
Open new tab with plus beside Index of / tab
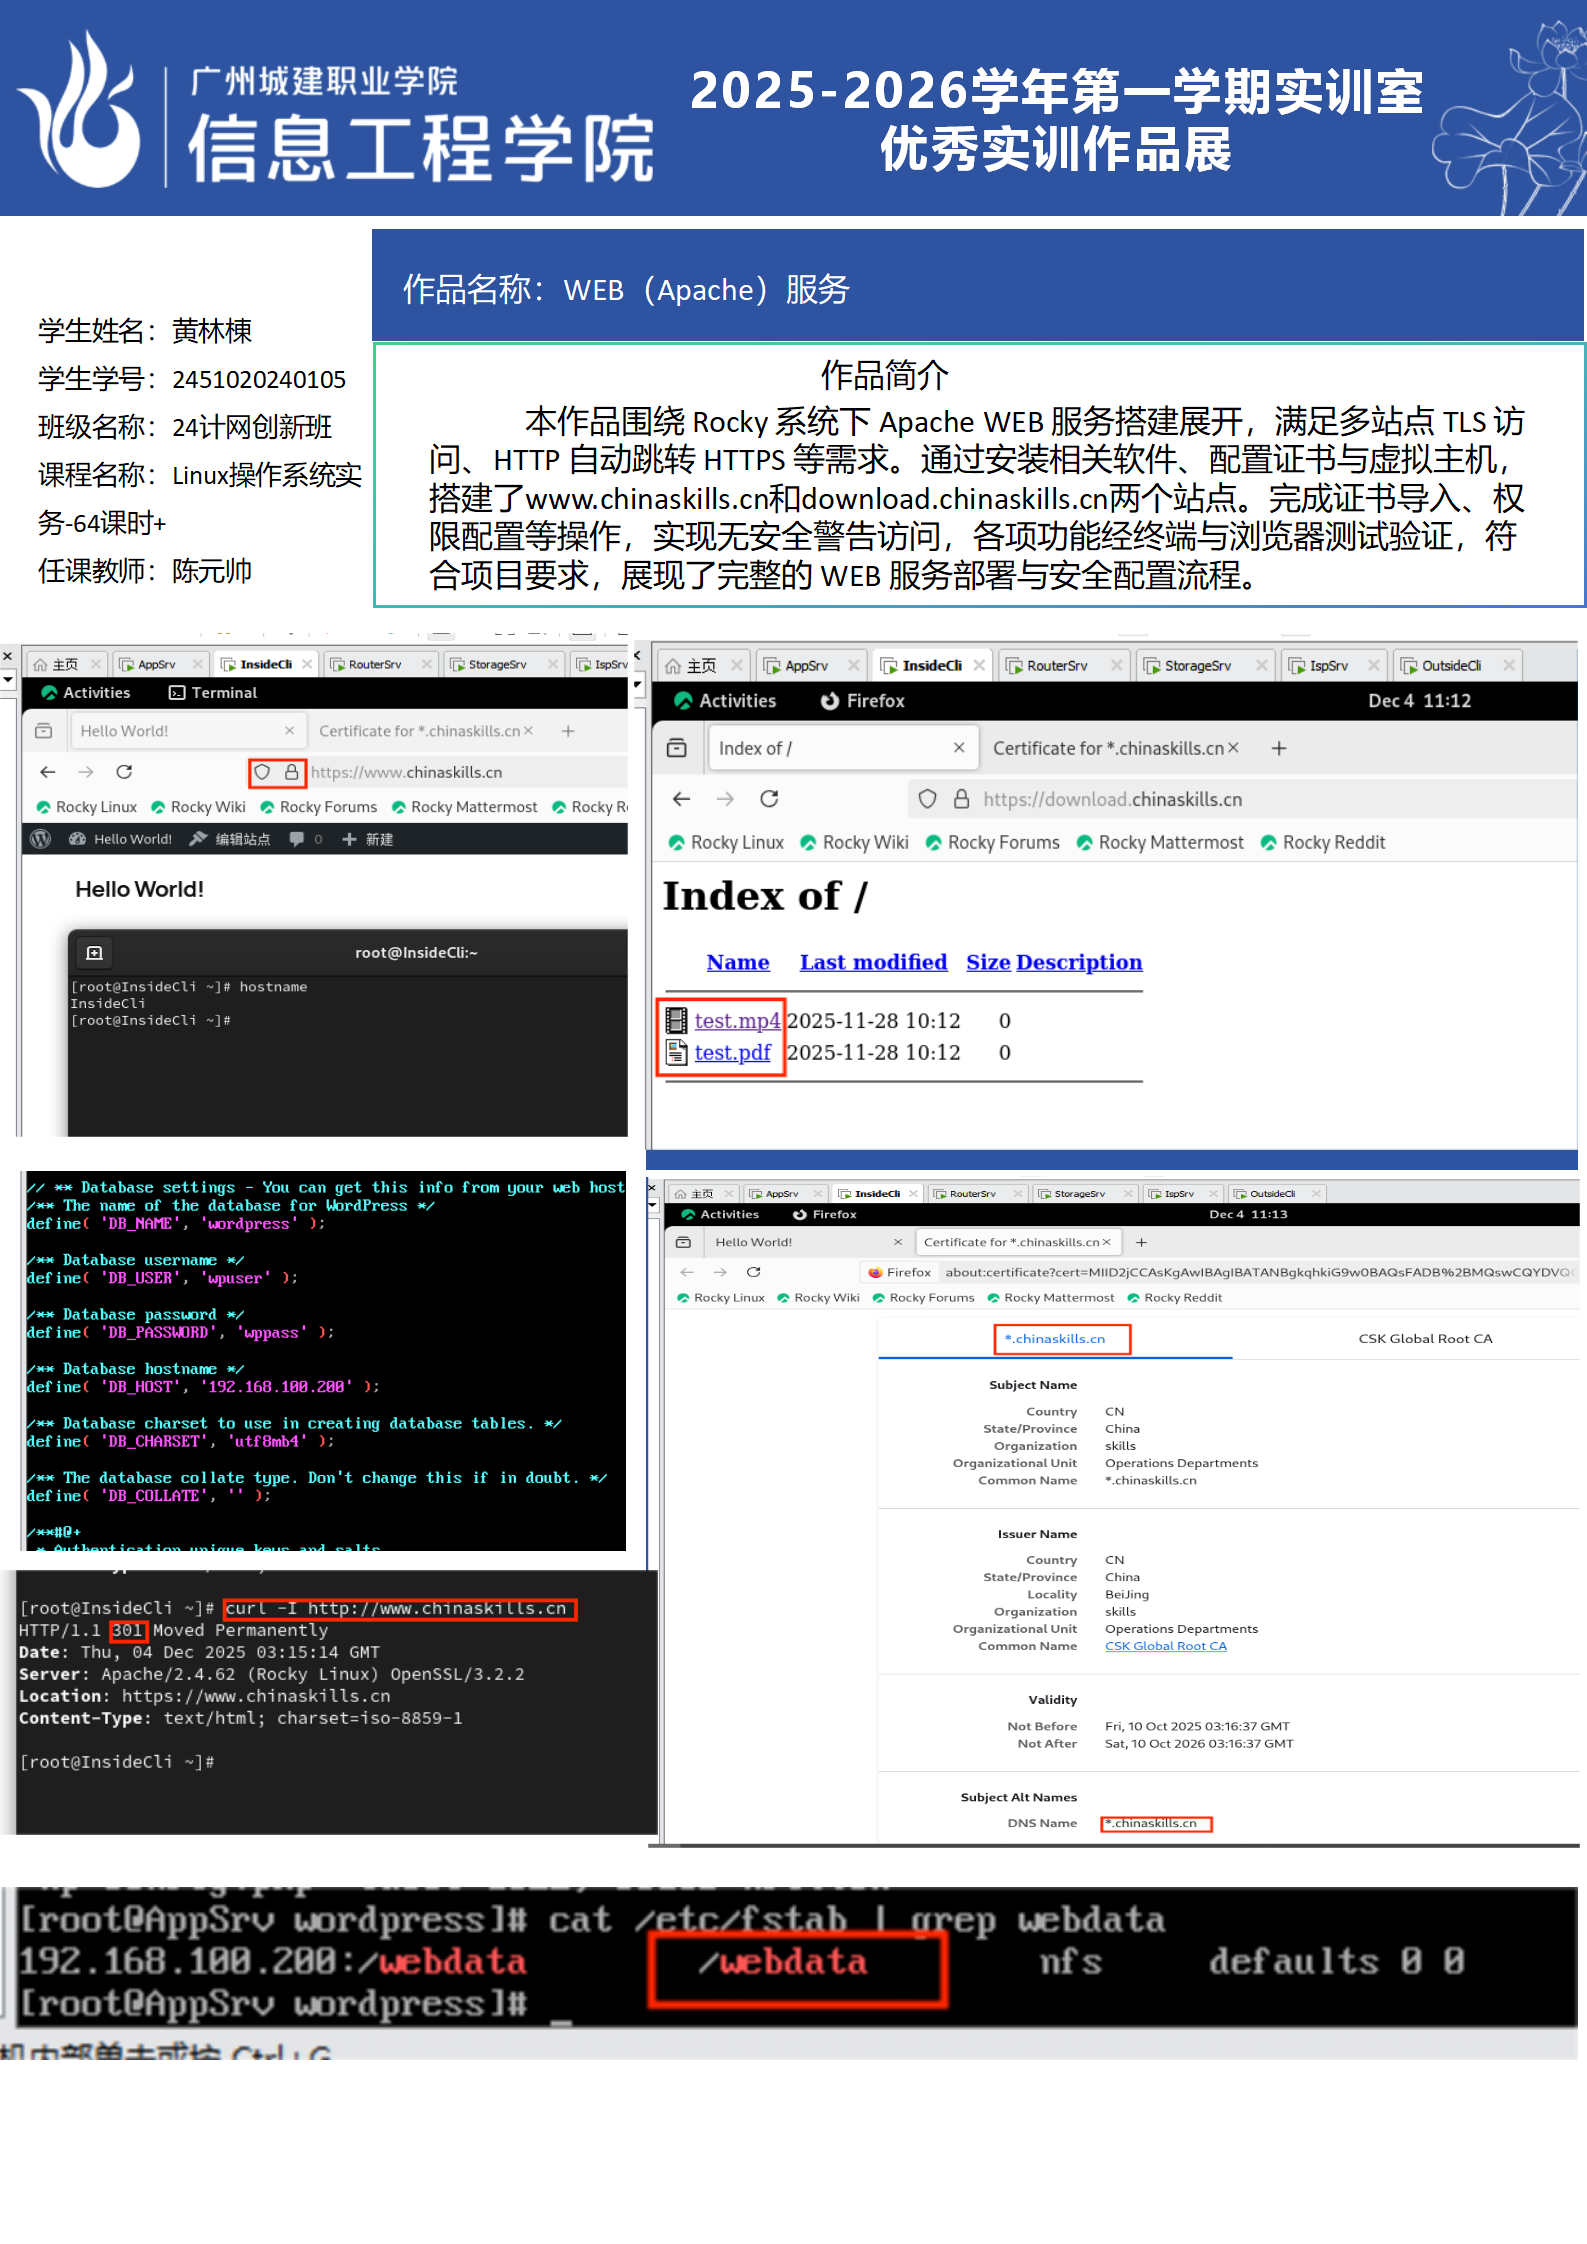(x=1279, y=748)
